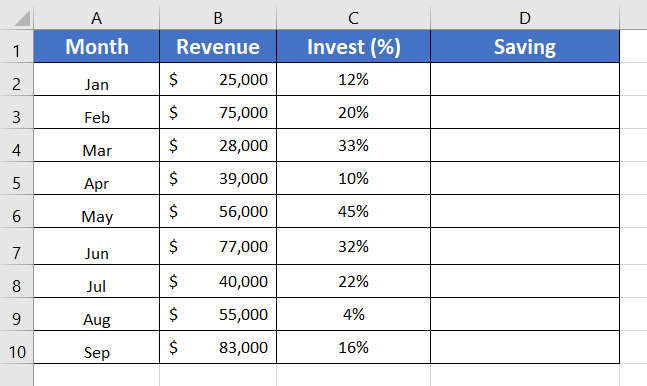The image size is (647, 386).
Task: Select column A header
Action: point(97,18)
